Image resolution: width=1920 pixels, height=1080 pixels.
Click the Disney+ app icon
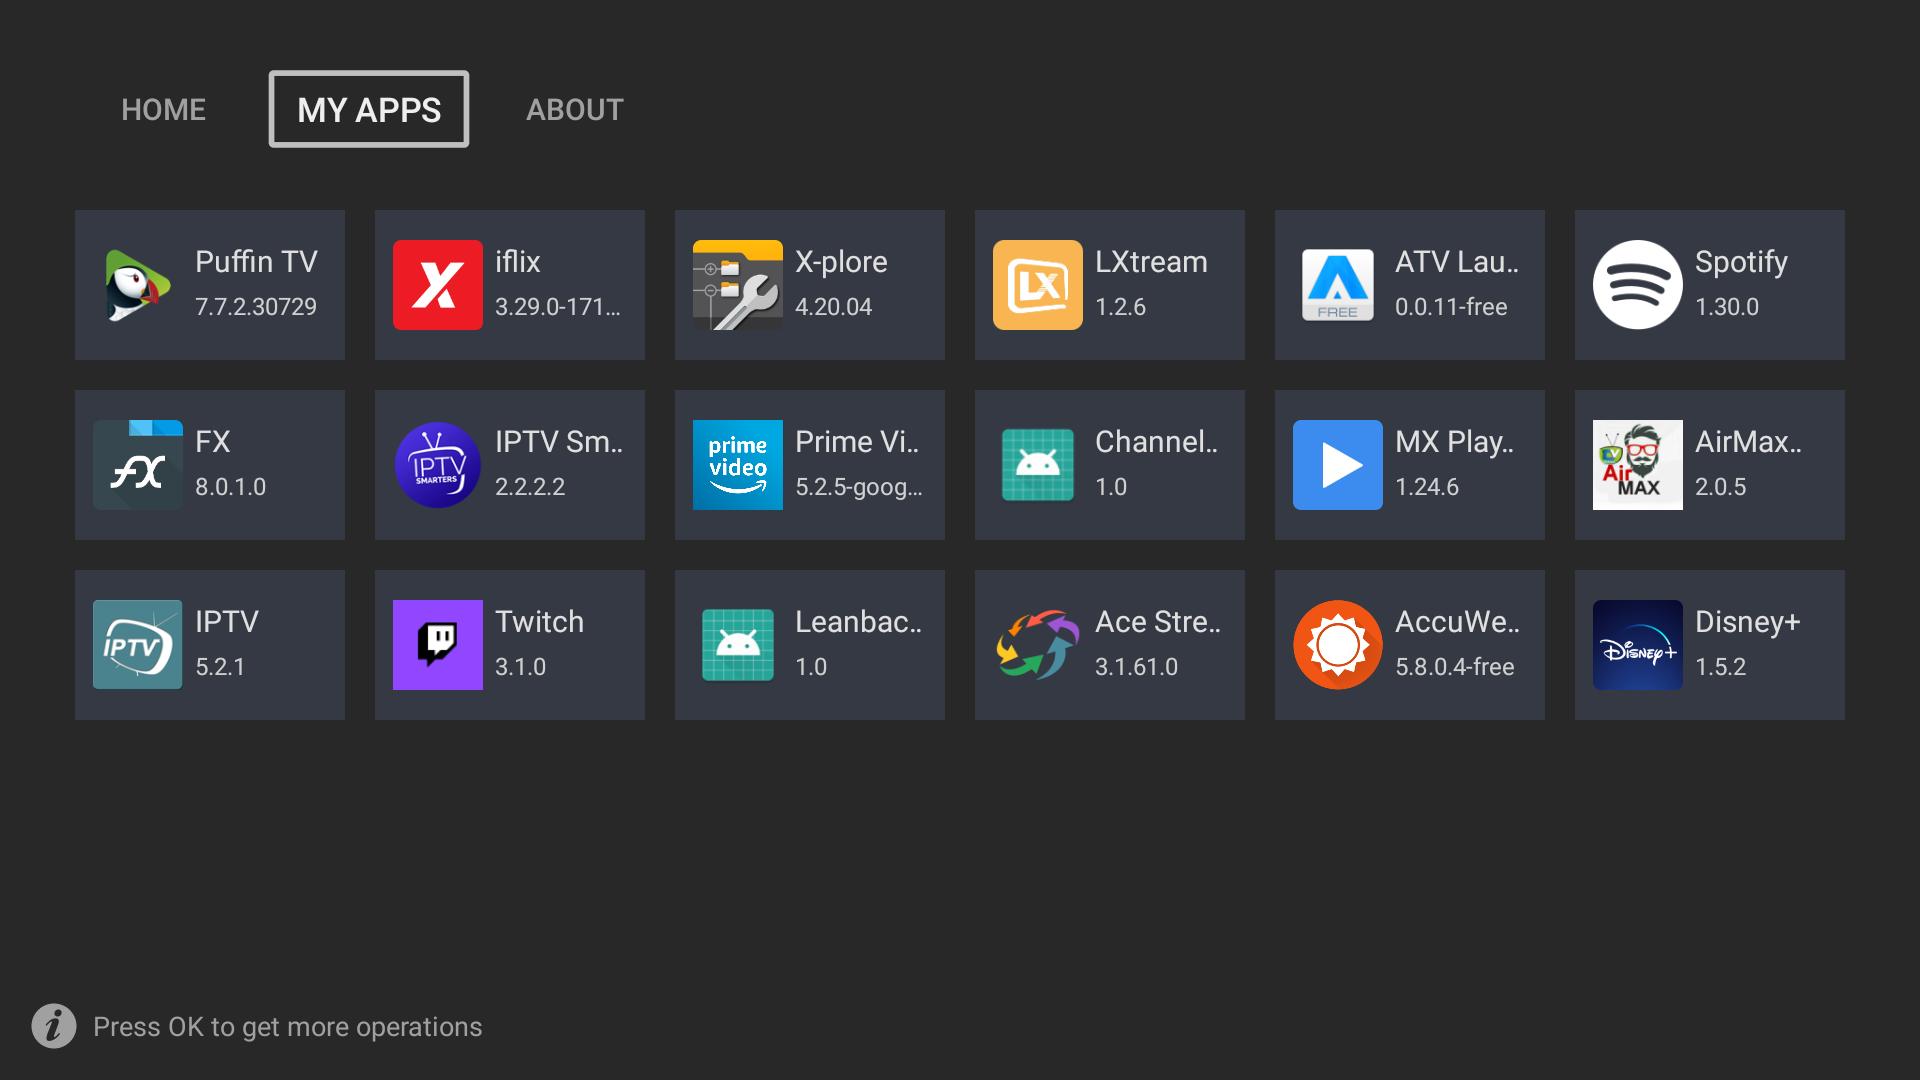click(x=1637, y=645)
